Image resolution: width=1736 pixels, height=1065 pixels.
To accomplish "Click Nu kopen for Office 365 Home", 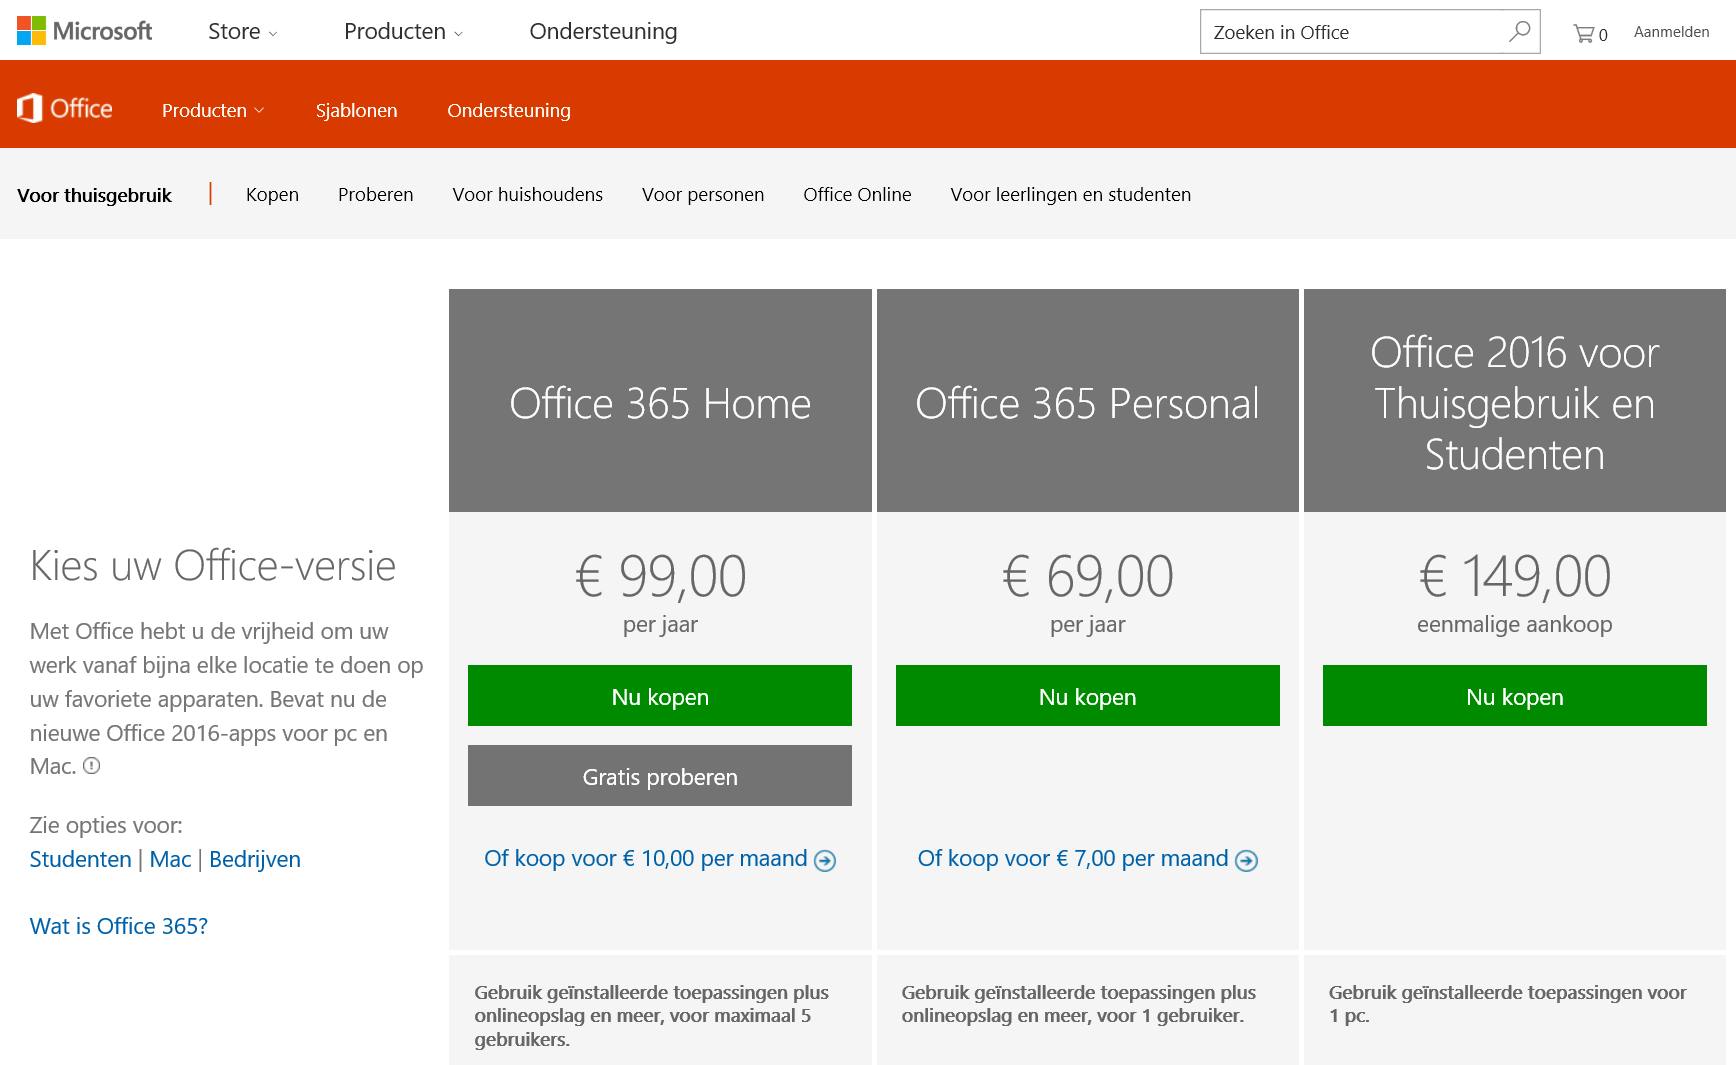I will coord(660,696).
